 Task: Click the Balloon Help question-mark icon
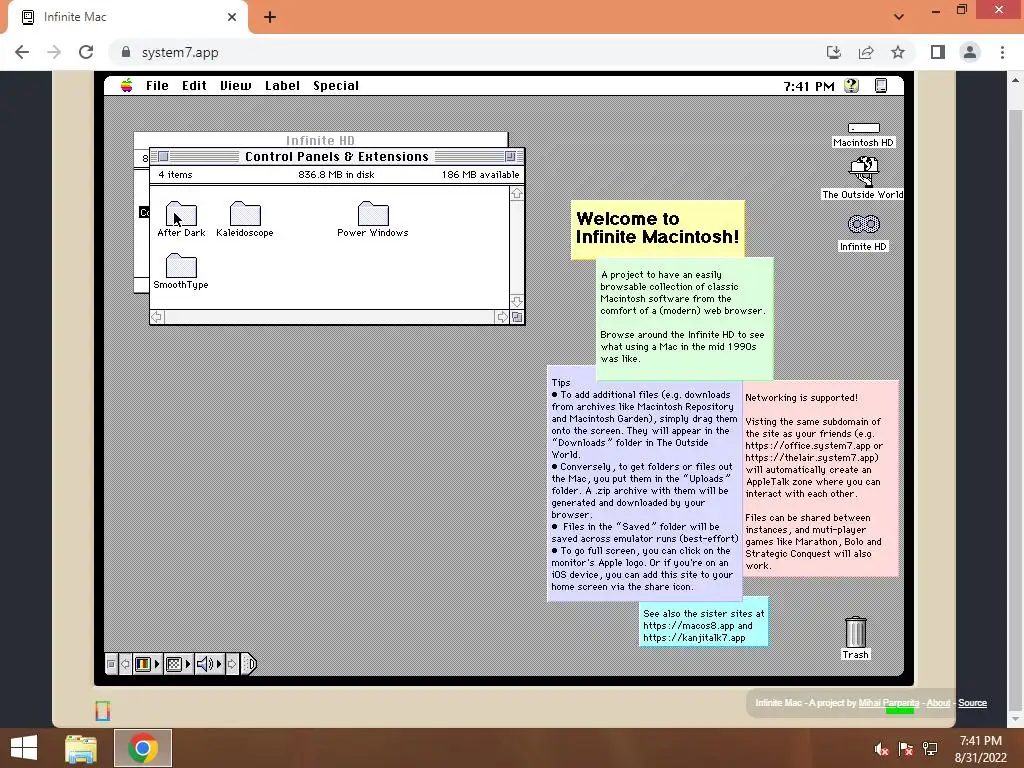[851, 86]
